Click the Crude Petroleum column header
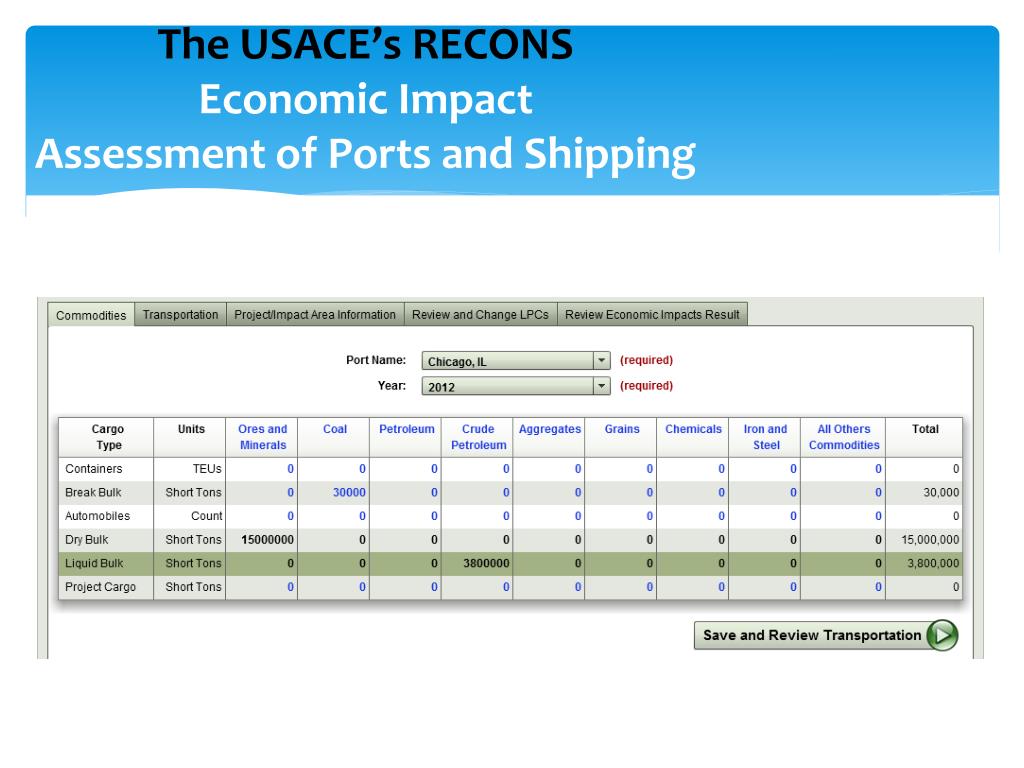Screen dimensions: 1024x768 [478, 437]
